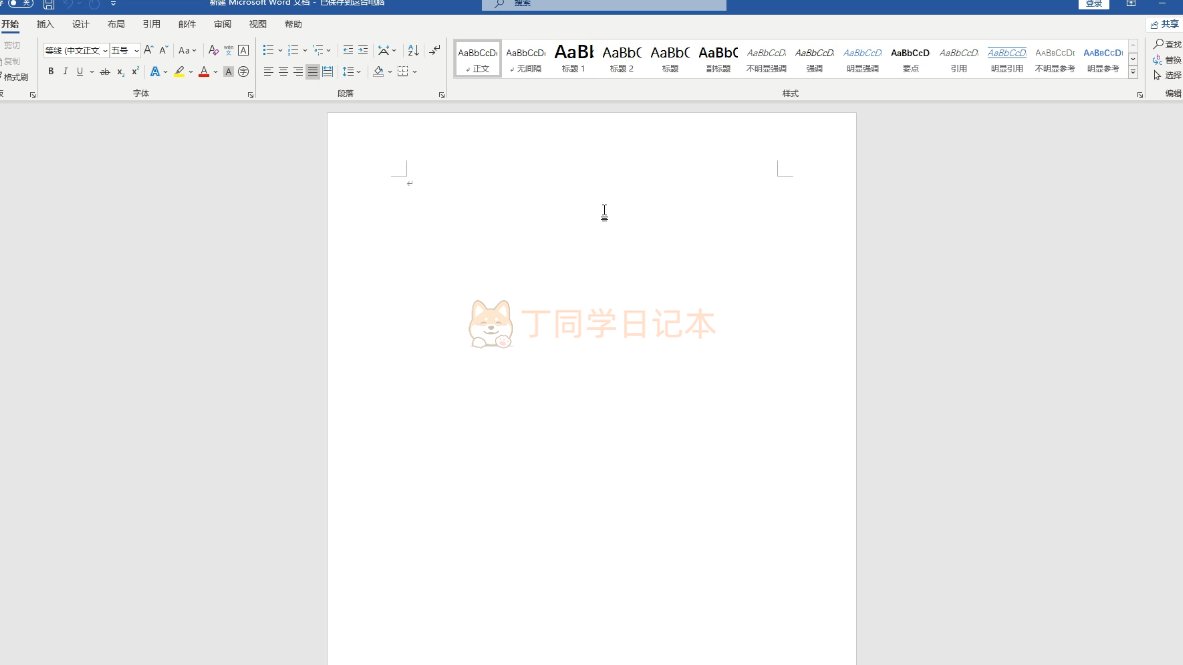Click the search box in title bar
Viewport: 1183px width, 665px height.
[x=604, y=5]
